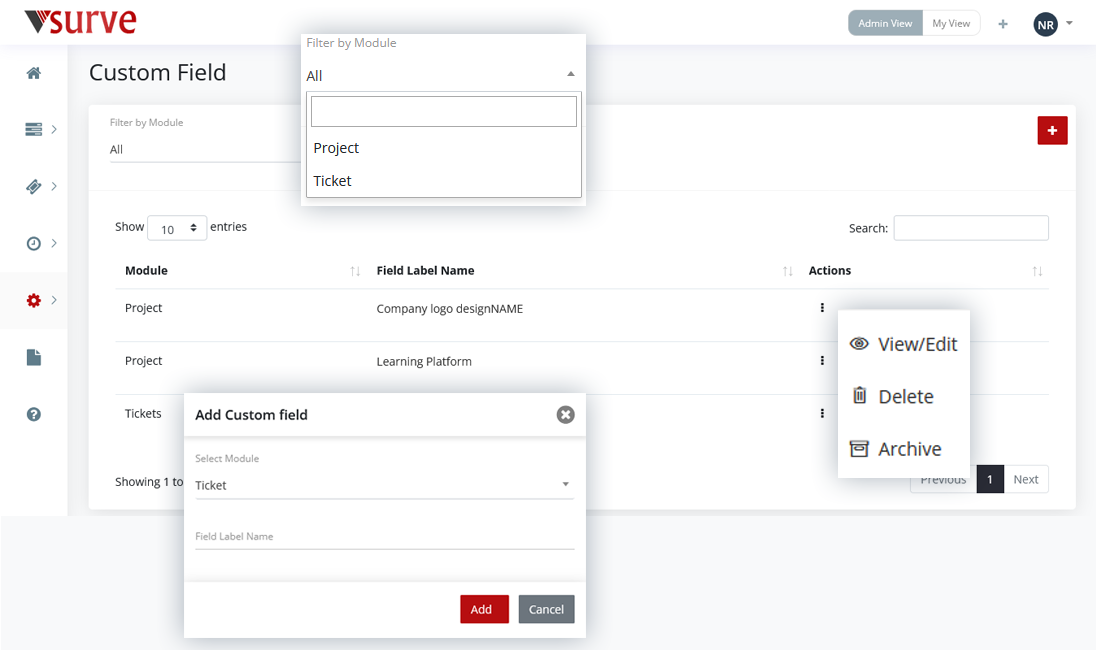Open the help question mark icon

34,414
